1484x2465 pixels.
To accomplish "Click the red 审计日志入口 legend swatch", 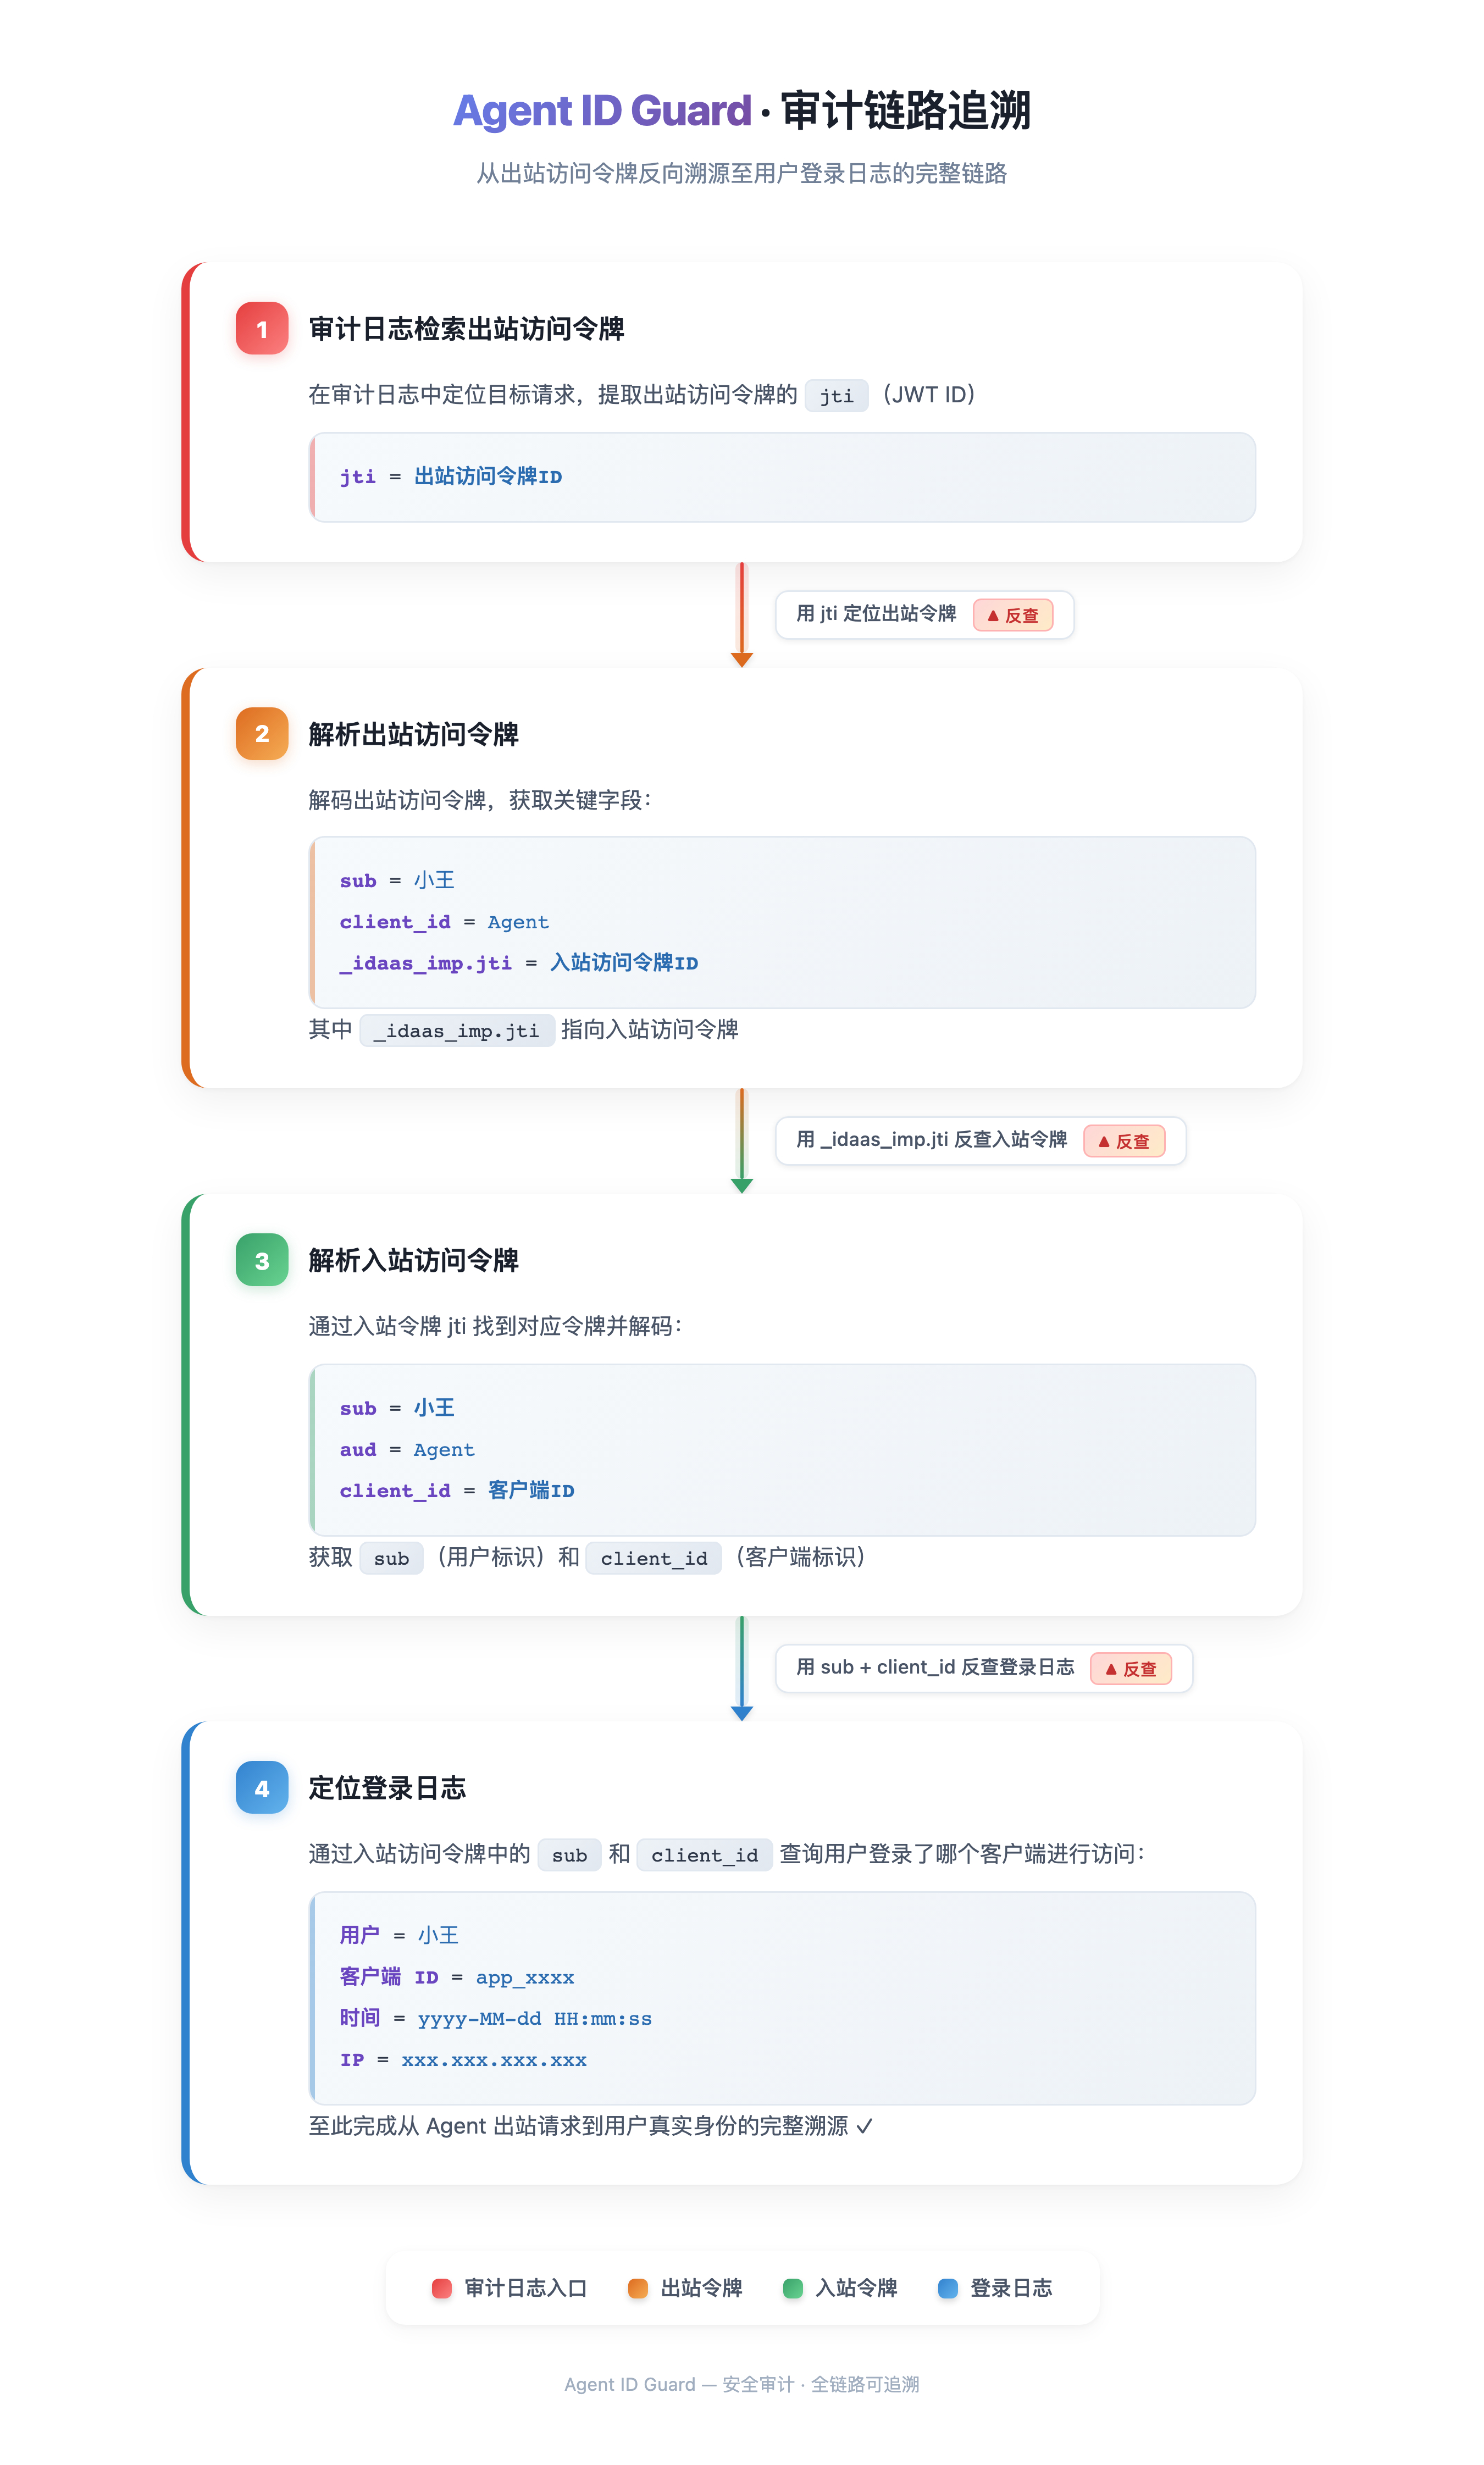I will click(441, 2288).
